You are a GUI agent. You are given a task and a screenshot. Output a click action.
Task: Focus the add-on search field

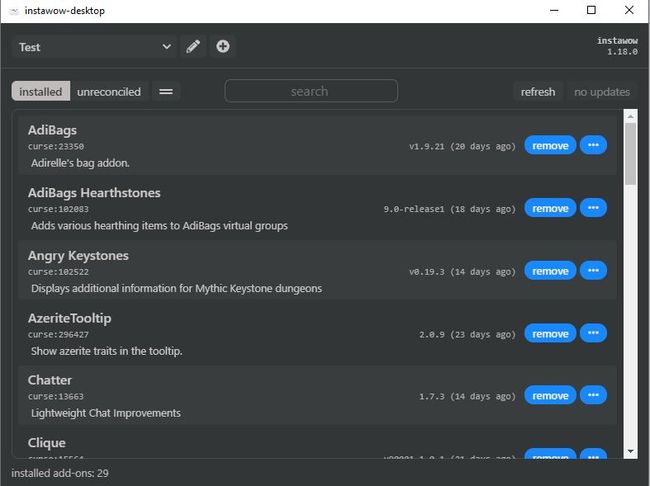pyautogui.click(x=310, y=91)
